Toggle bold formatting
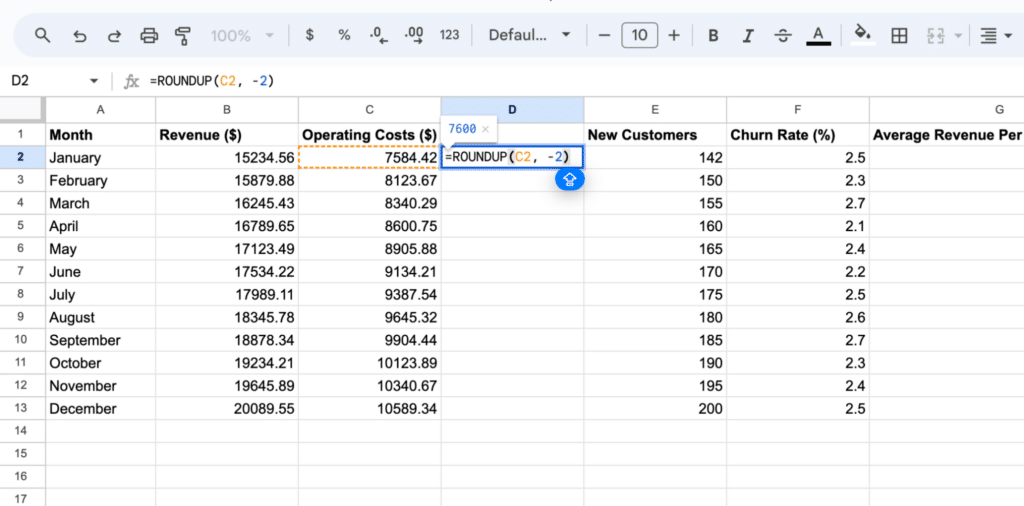Viewport: 1024px width, 506px height. (713, 35)
